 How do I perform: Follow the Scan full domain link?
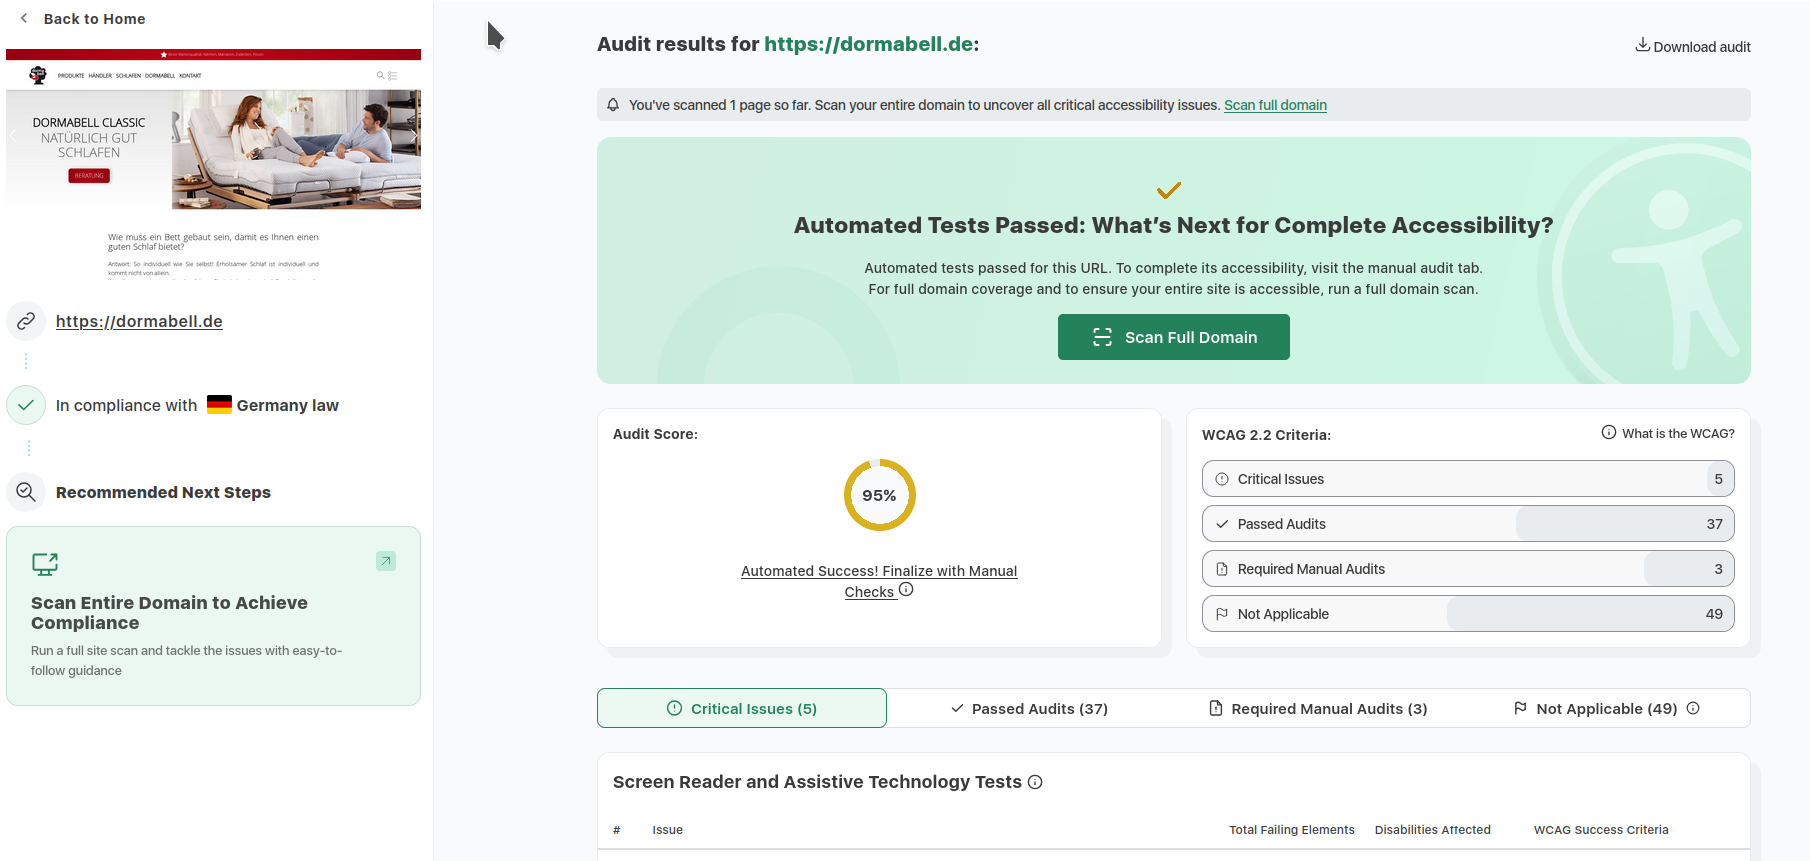[1275, 105]
